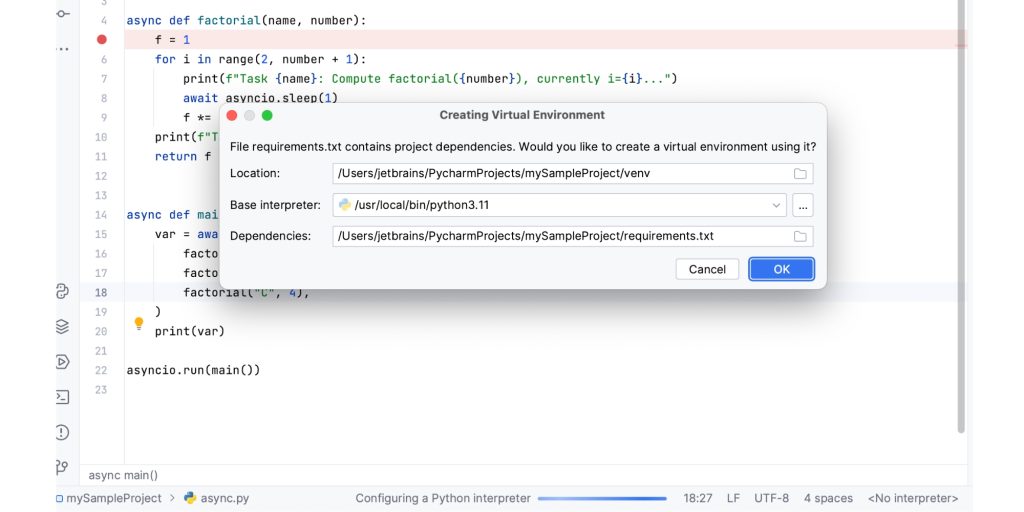Click the more tool windows ellipsis

[x=63, y=47]
